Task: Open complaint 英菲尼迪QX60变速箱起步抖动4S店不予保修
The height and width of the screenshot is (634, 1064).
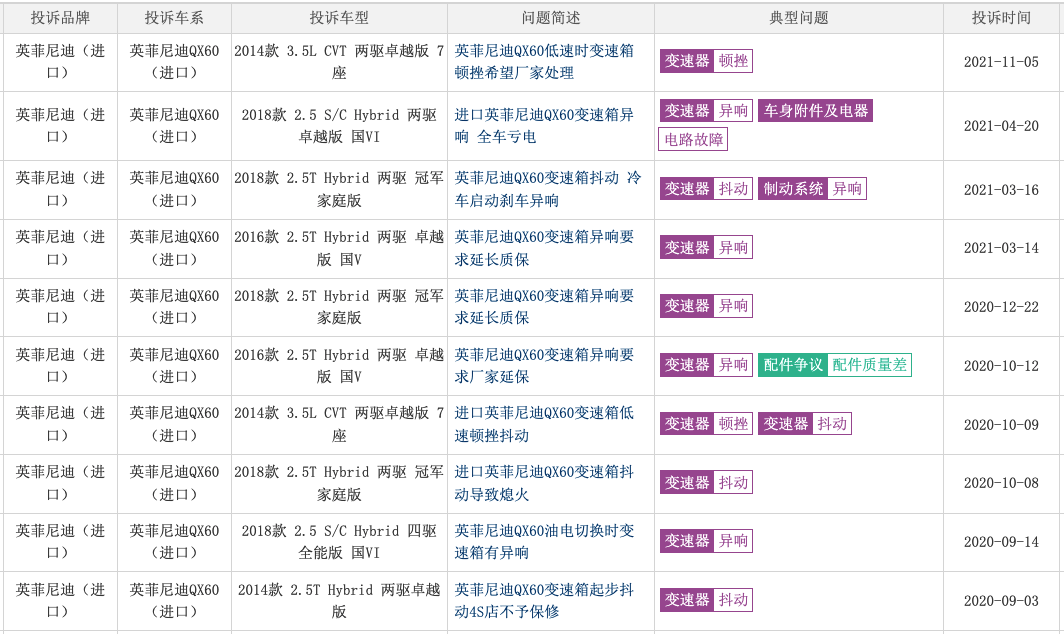Action: point(544,601)
